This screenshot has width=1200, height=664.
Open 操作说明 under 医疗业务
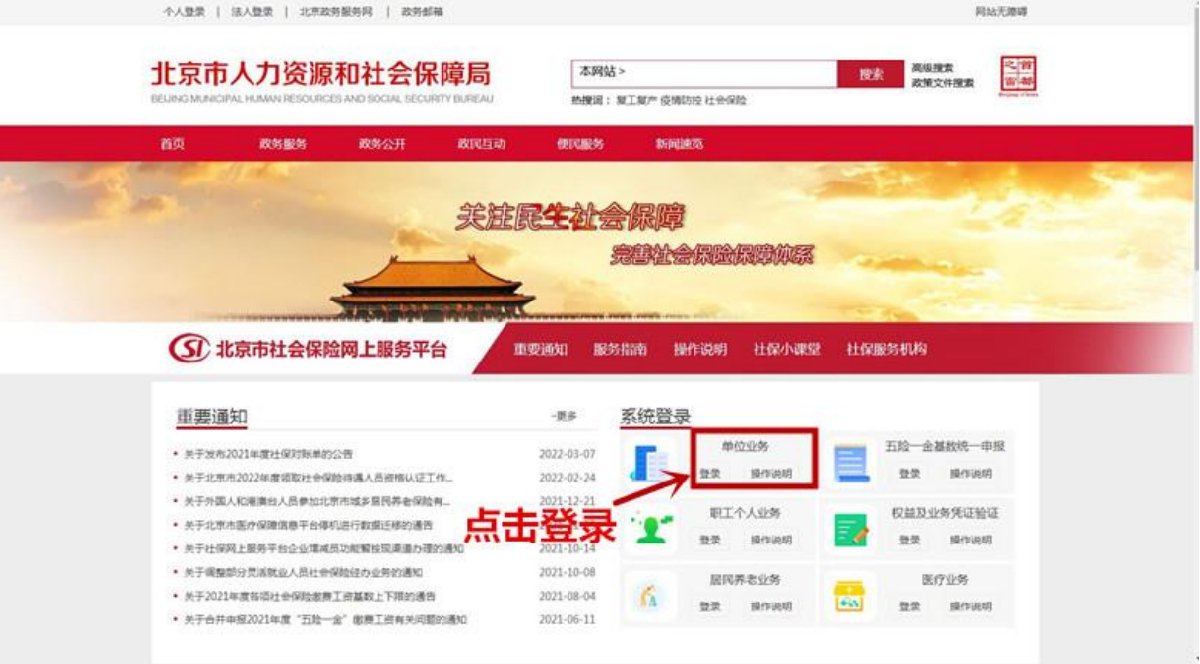(x=970, y=607)
